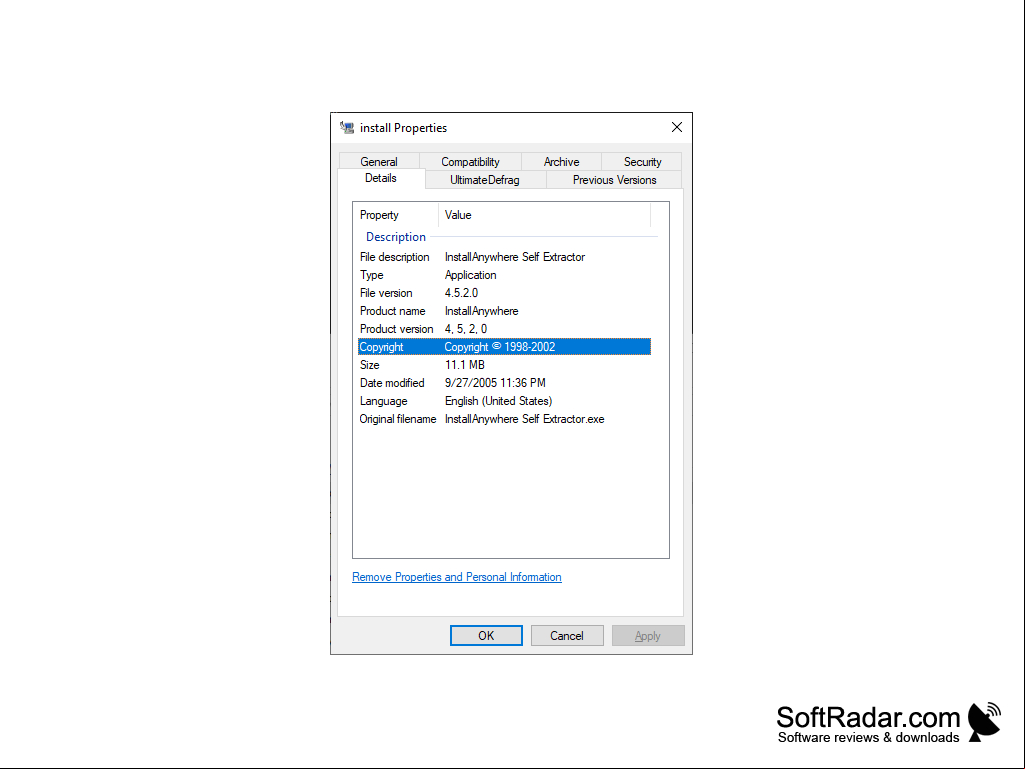This screenshot has height=769, width=1025.
Task: Open Remove Properties and Personal Information link
Action: point(457,577)
